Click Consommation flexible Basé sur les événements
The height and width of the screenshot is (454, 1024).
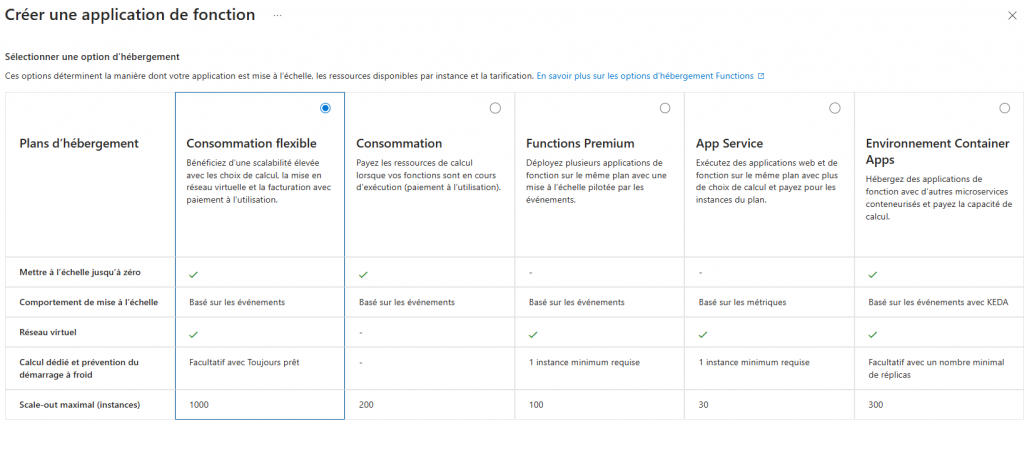click(x=237, y=302)
